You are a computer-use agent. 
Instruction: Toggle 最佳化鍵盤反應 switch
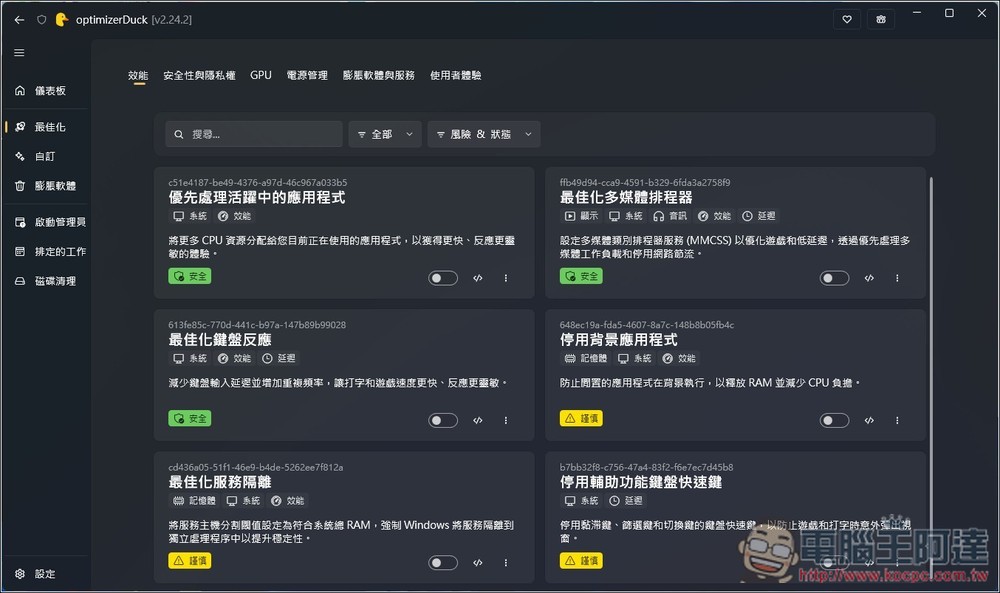coord(443,420)
